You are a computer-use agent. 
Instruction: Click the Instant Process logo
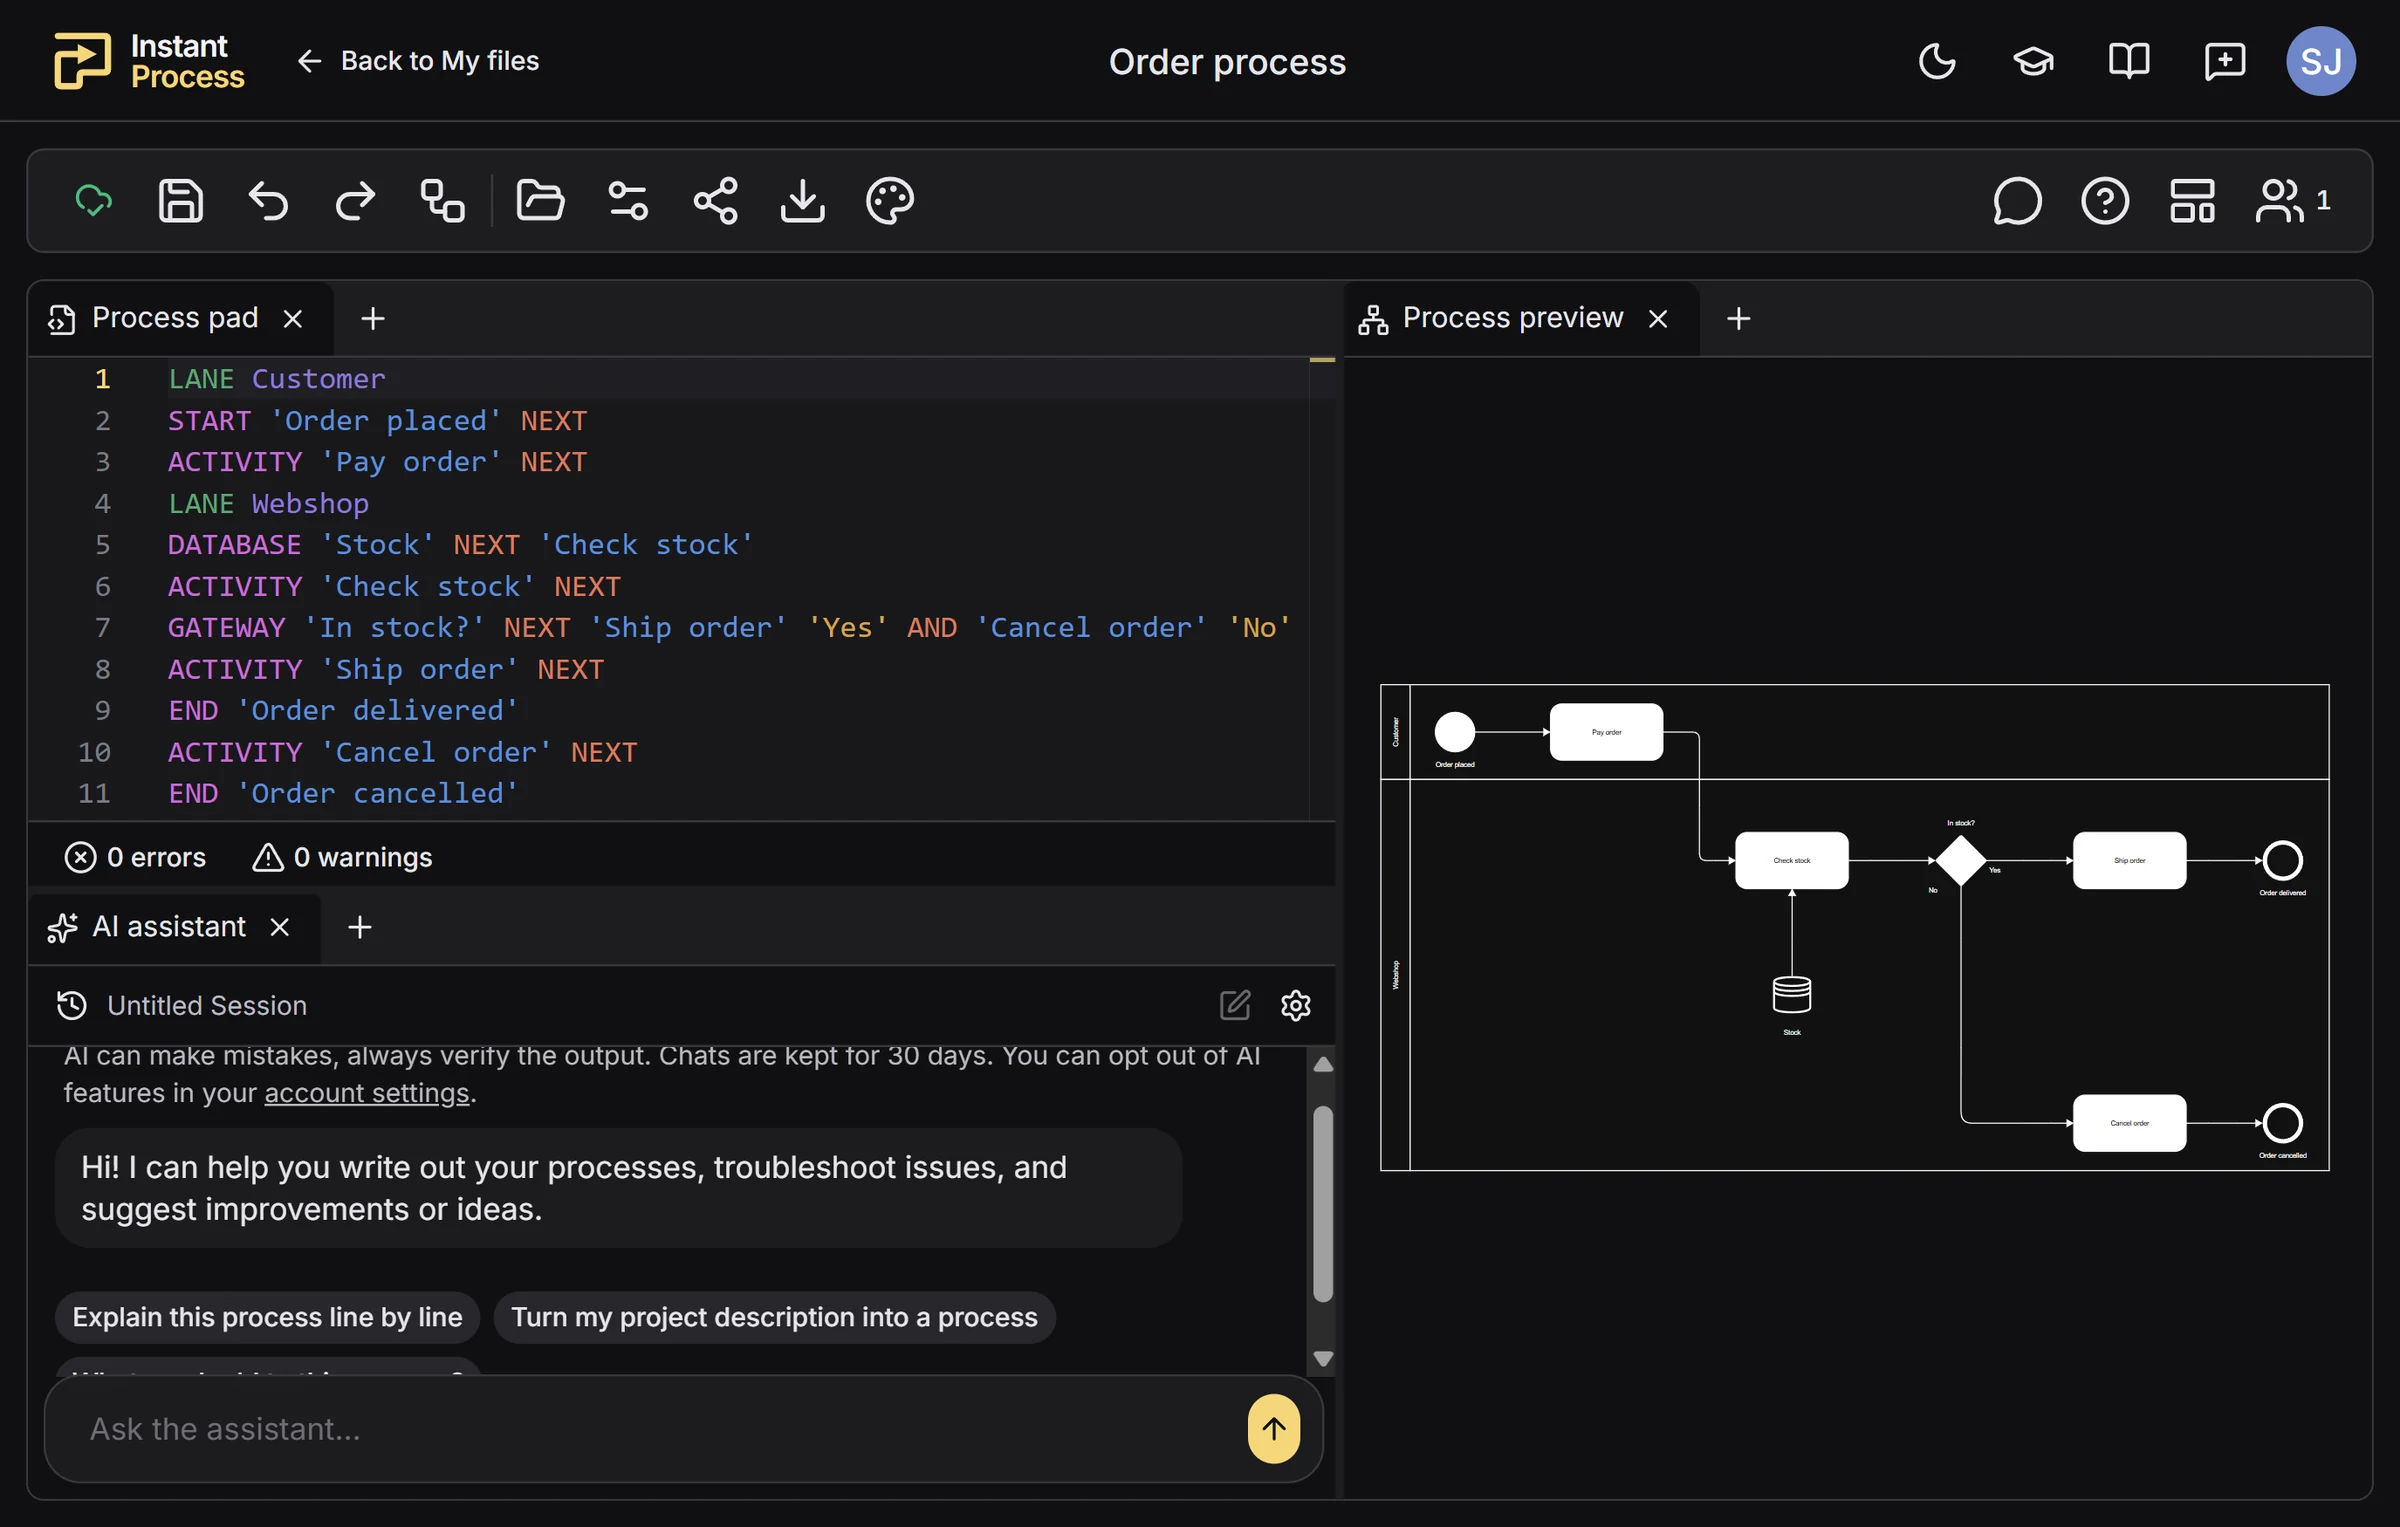149,61
